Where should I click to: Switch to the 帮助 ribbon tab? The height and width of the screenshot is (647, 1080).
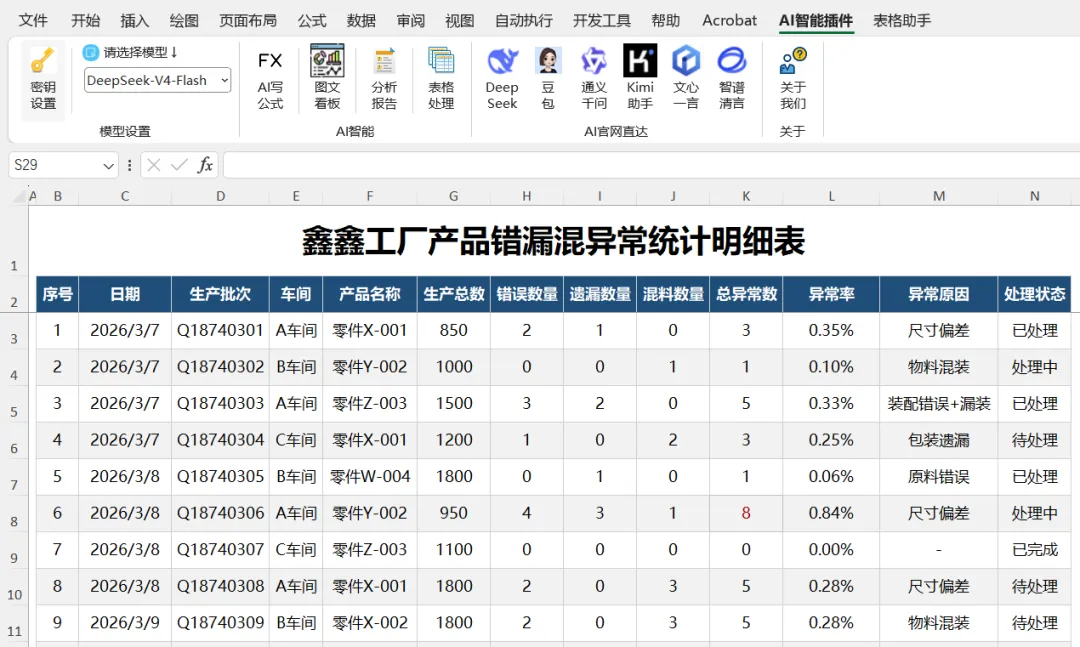665,21
